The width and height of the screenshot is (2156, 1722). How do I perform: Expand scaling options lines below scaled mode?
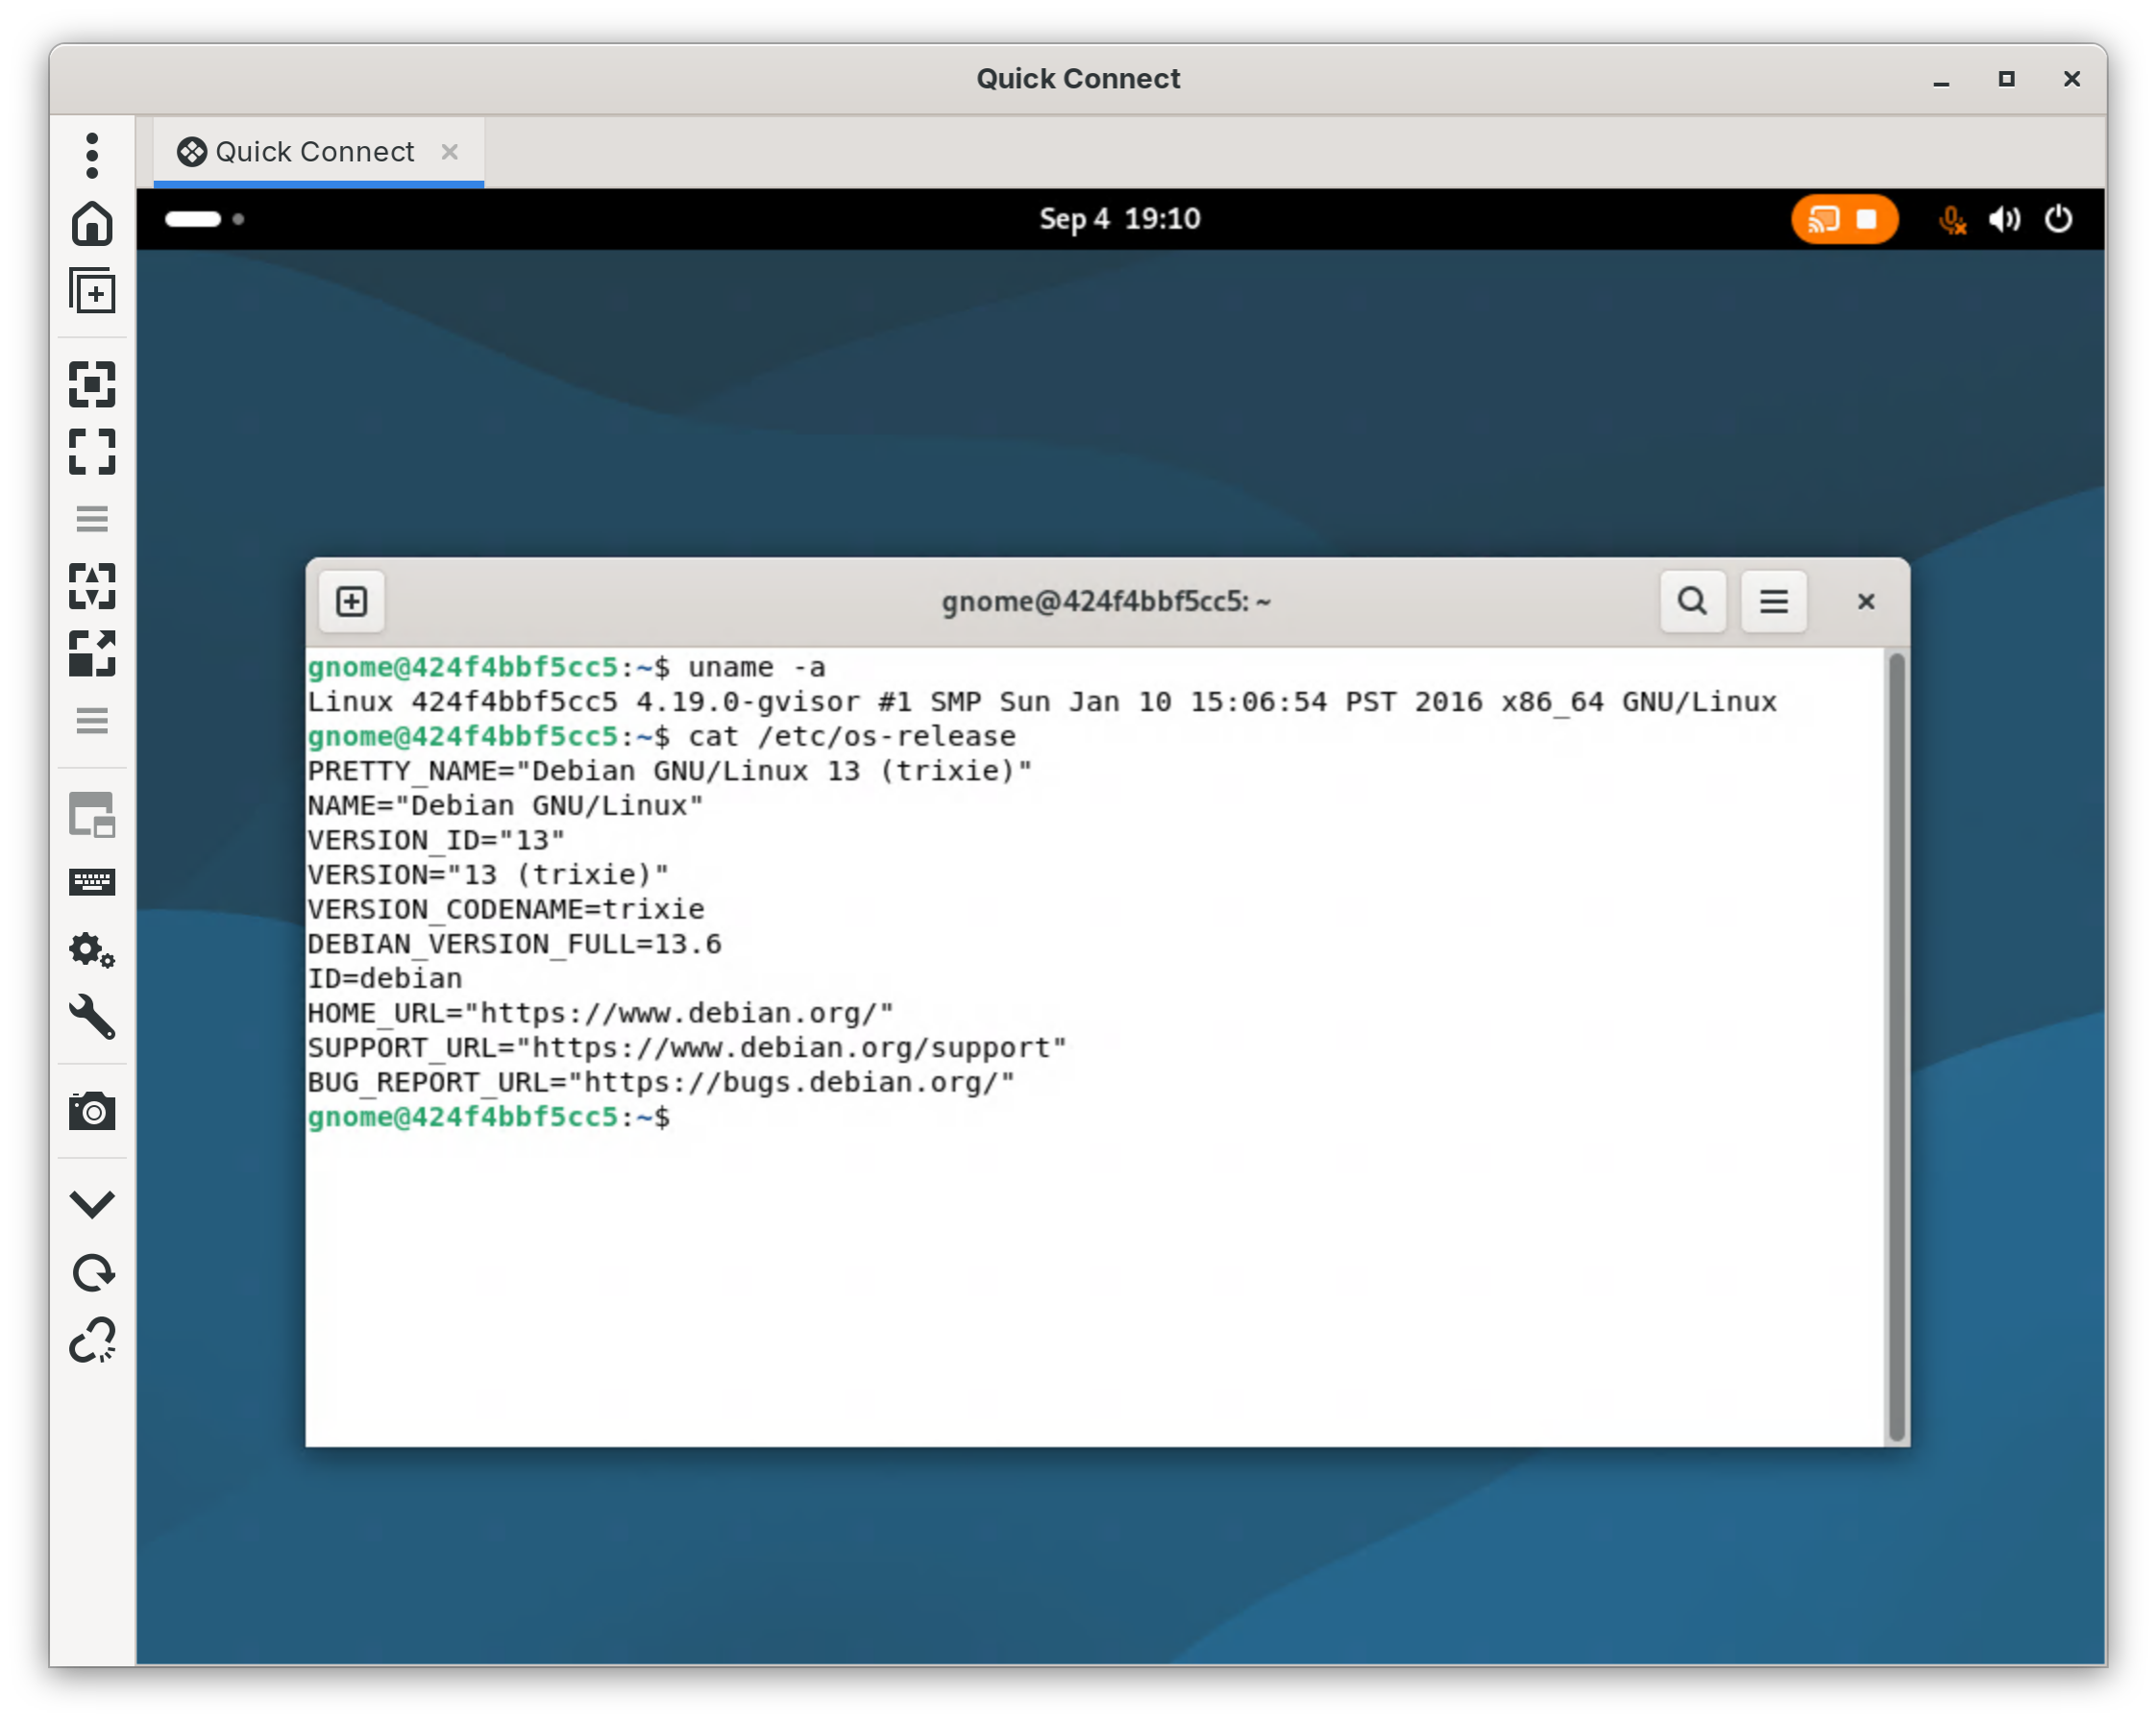[x=92, y=721]
